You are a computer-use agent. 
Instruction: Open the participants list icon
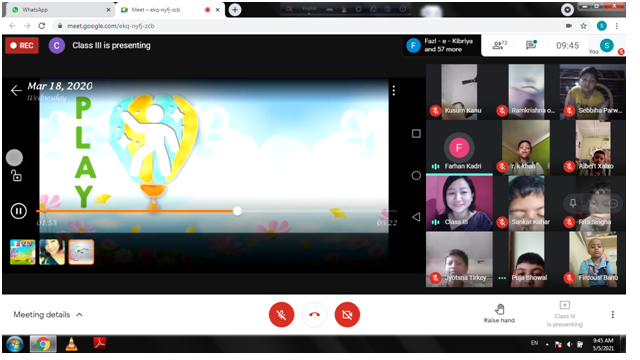tap(499, 45)
